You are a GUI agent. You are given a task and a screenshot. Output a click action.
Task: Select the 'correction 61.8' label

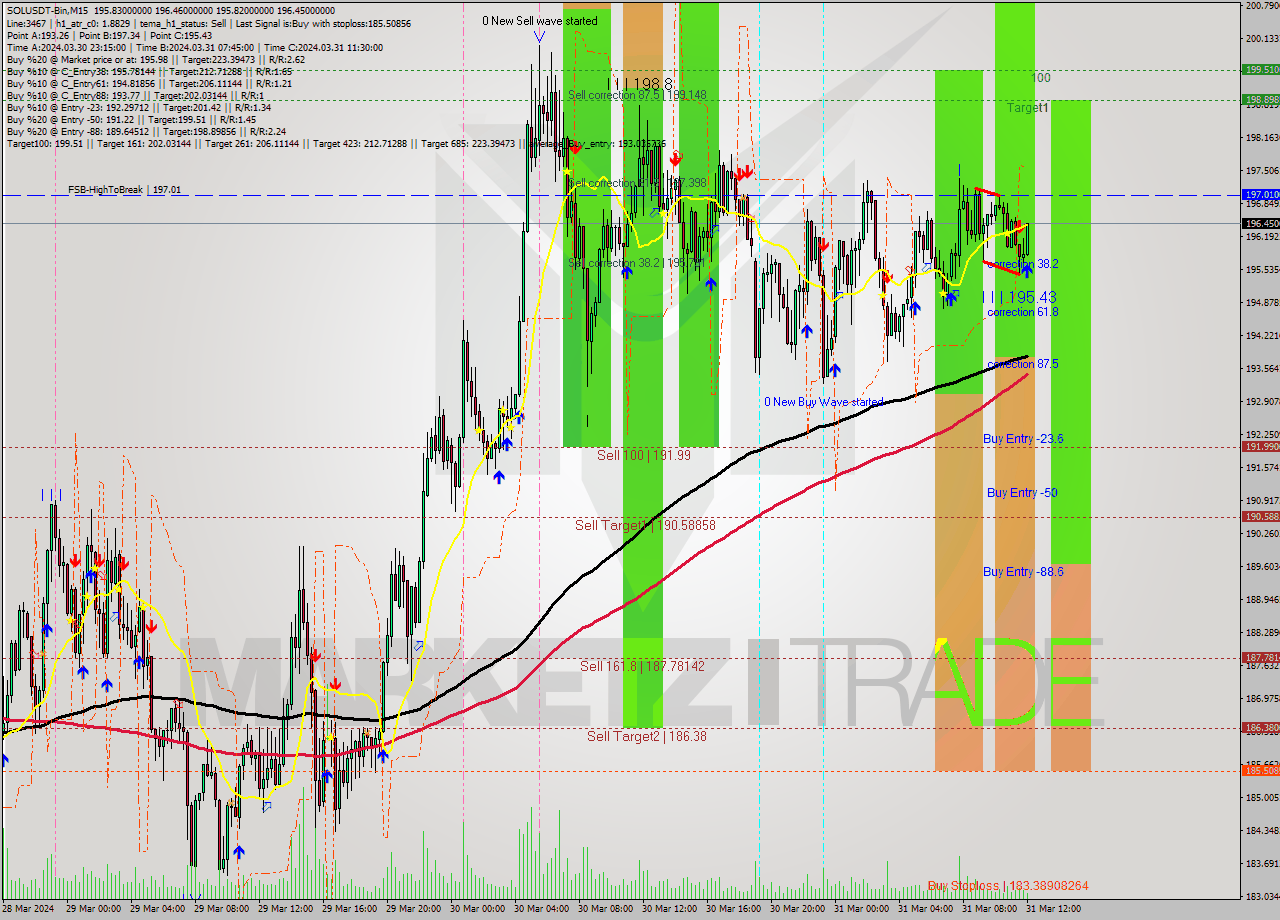point(1022,312)
